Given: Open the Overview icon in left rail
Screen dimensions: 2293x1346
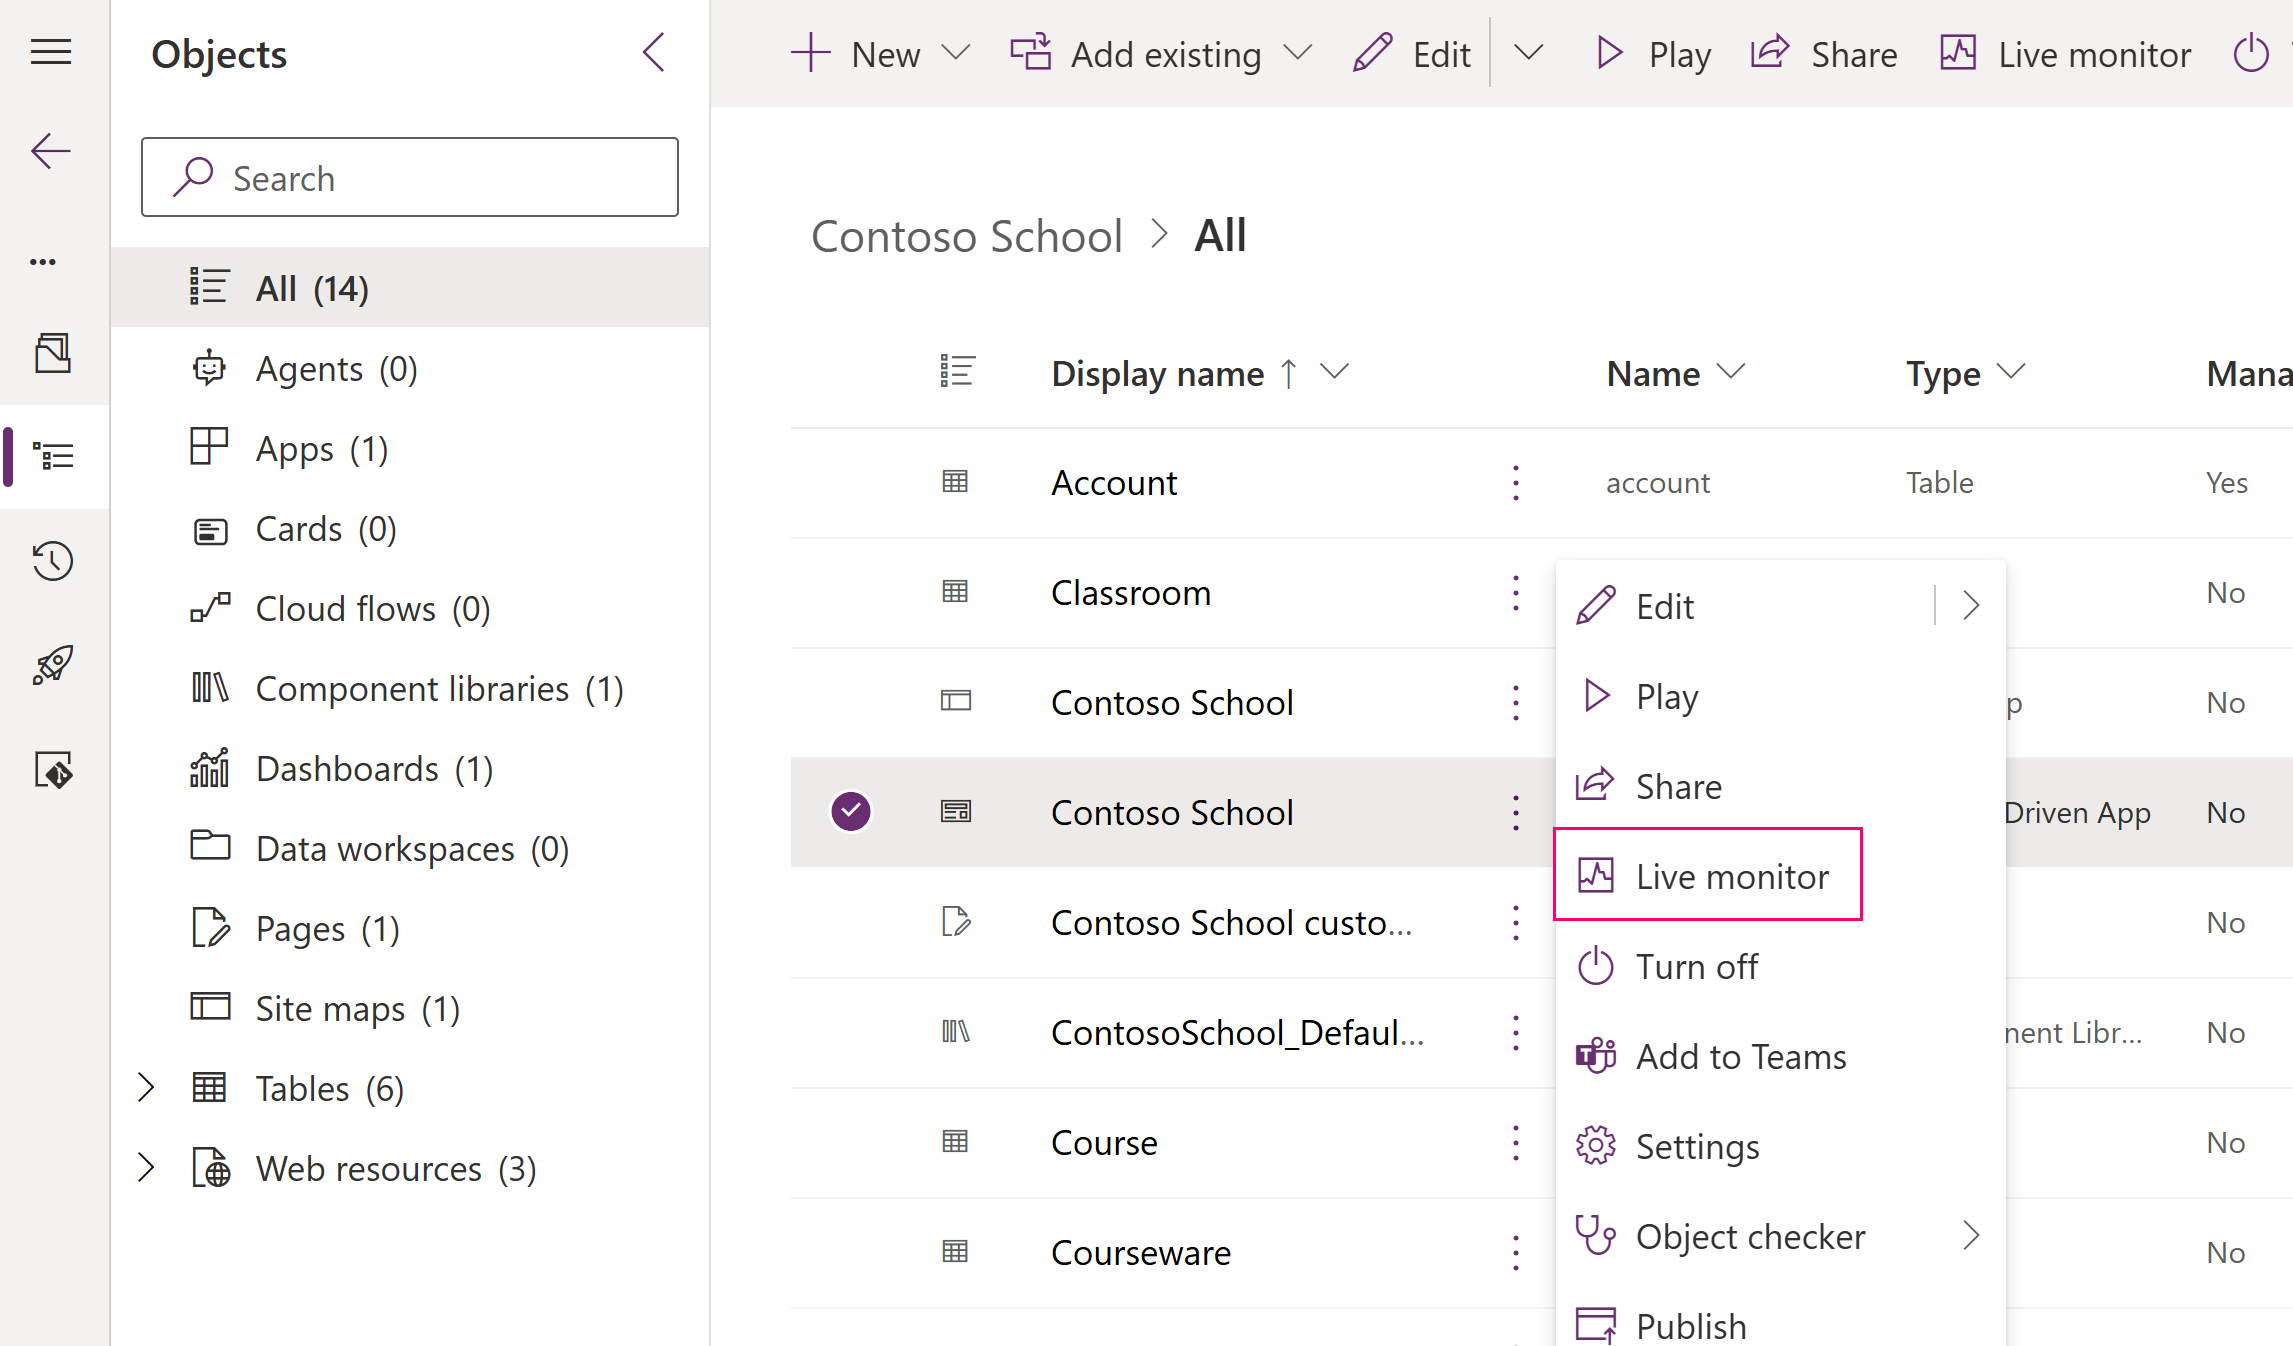Looking at the screenshot, I should pyautogui.click(x=53, y=353).
